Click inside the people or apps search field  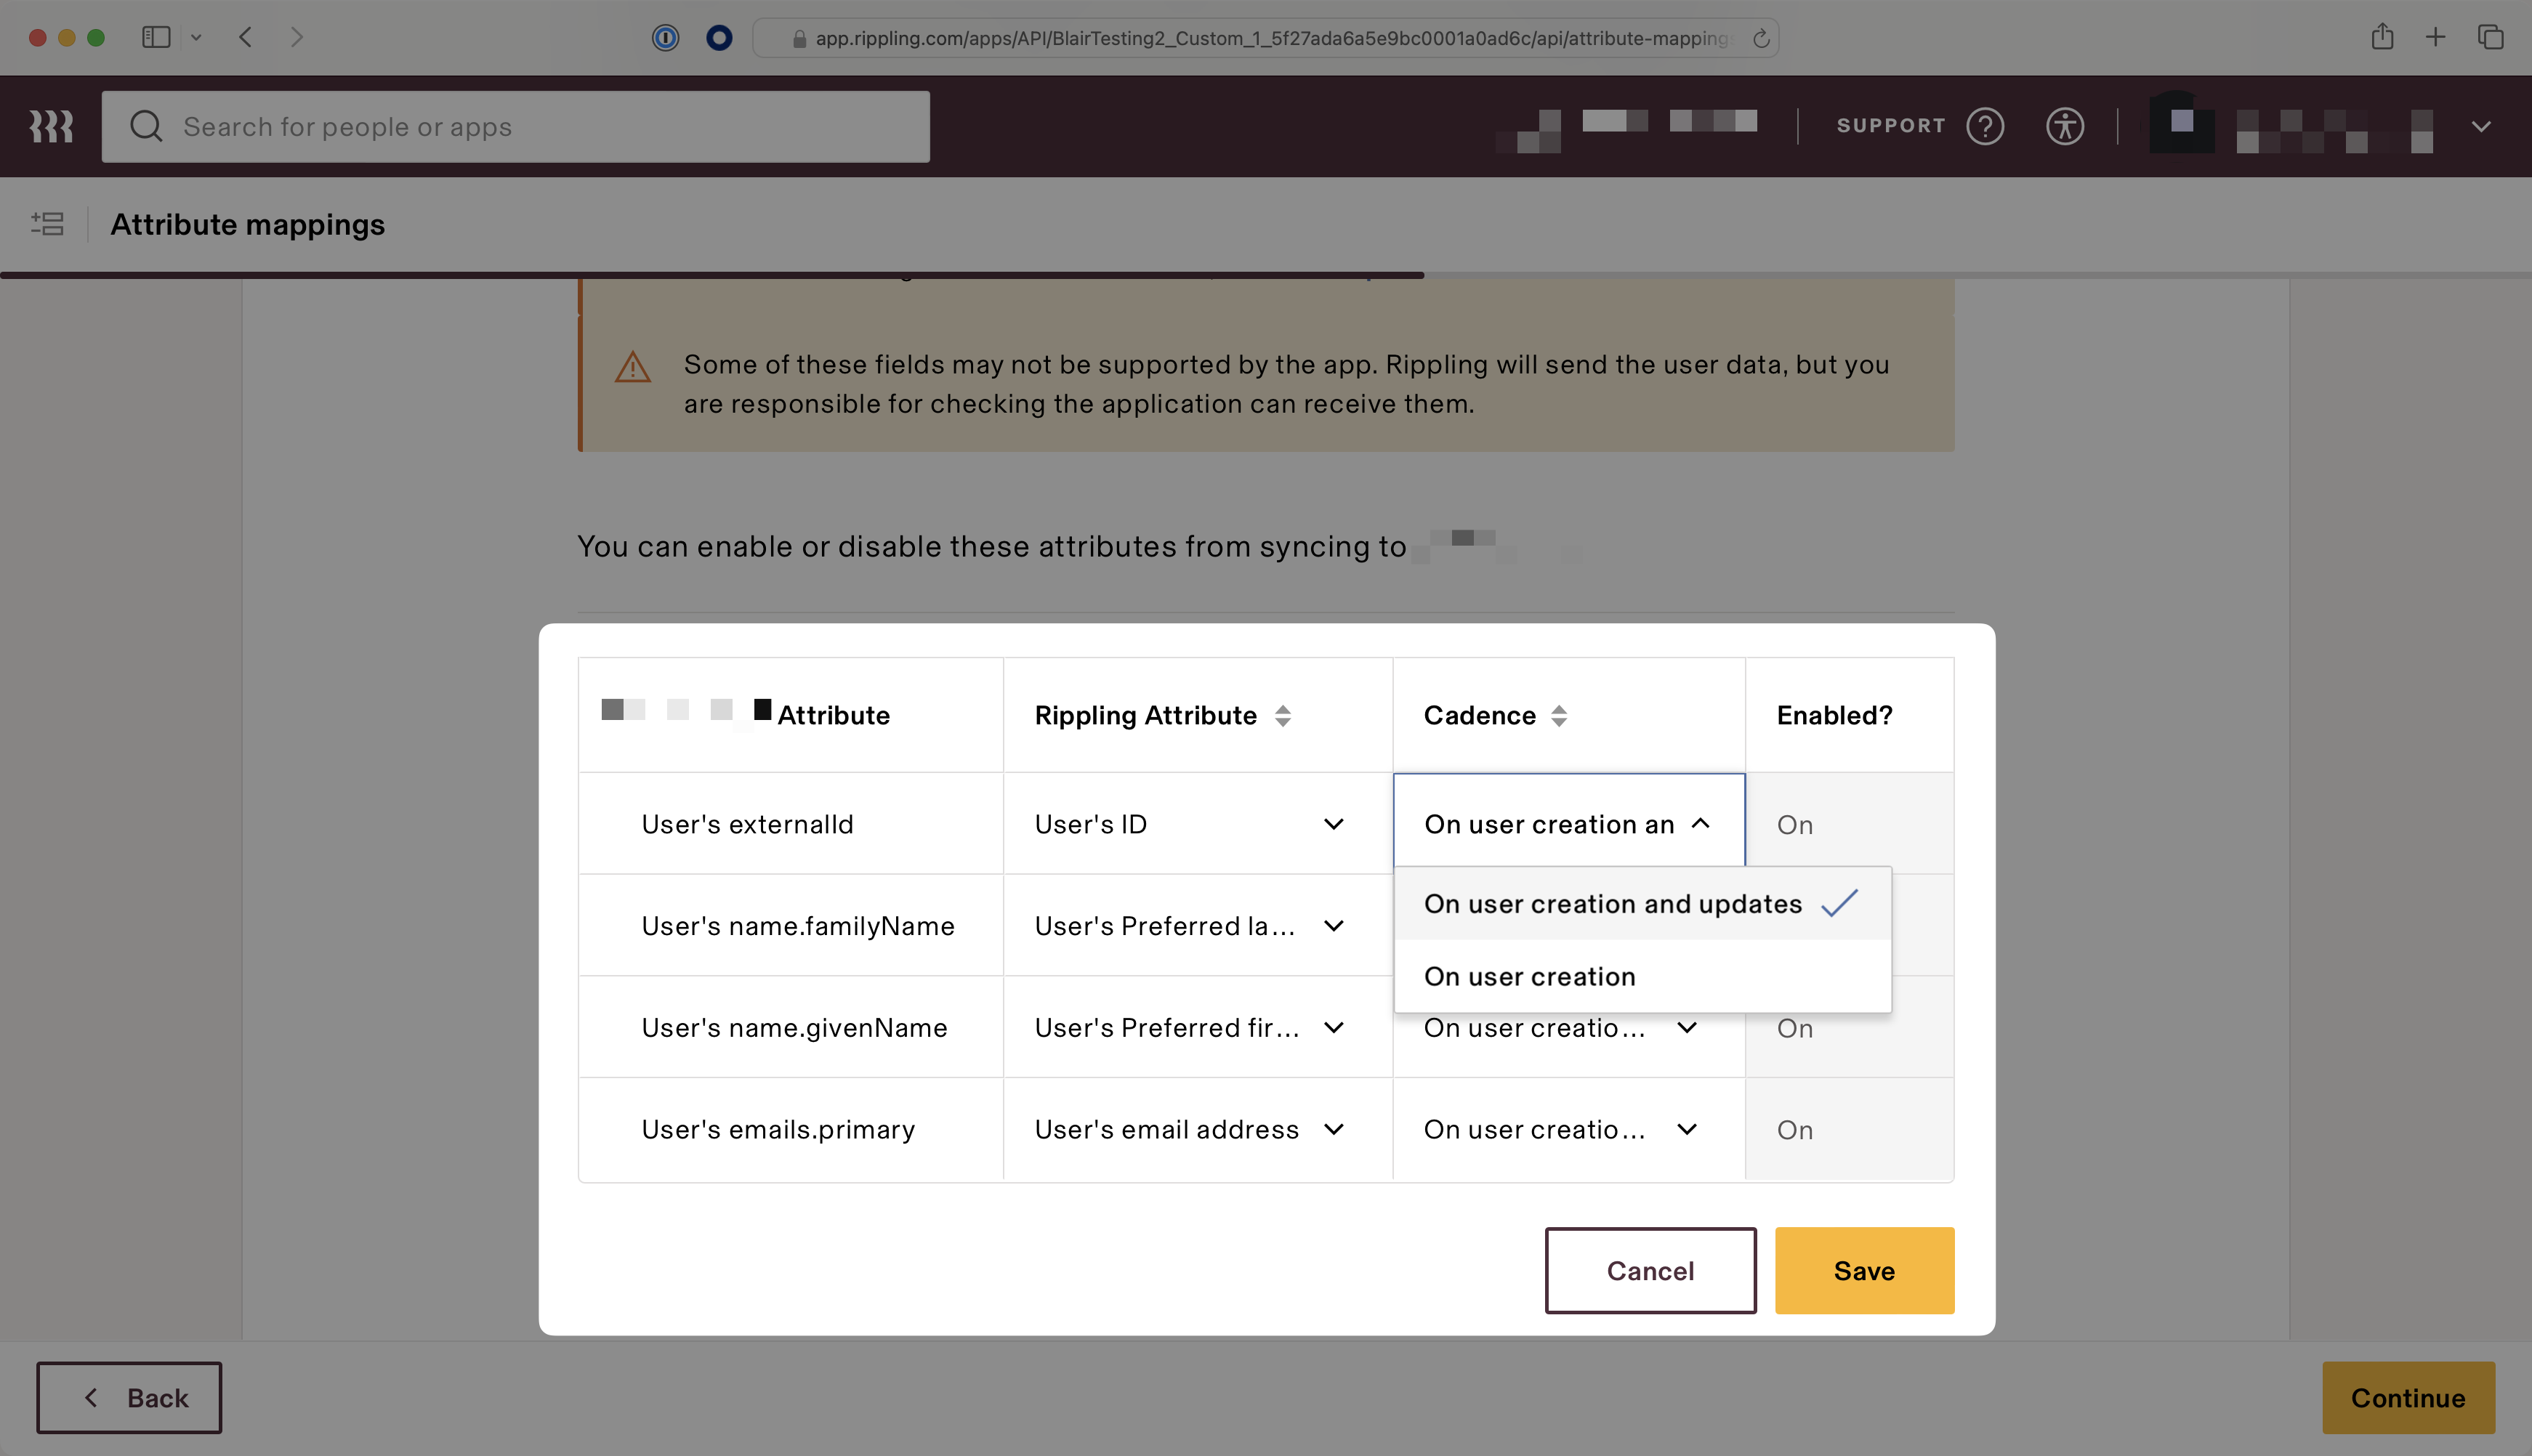pyautogui.click(x=500, y=126)
